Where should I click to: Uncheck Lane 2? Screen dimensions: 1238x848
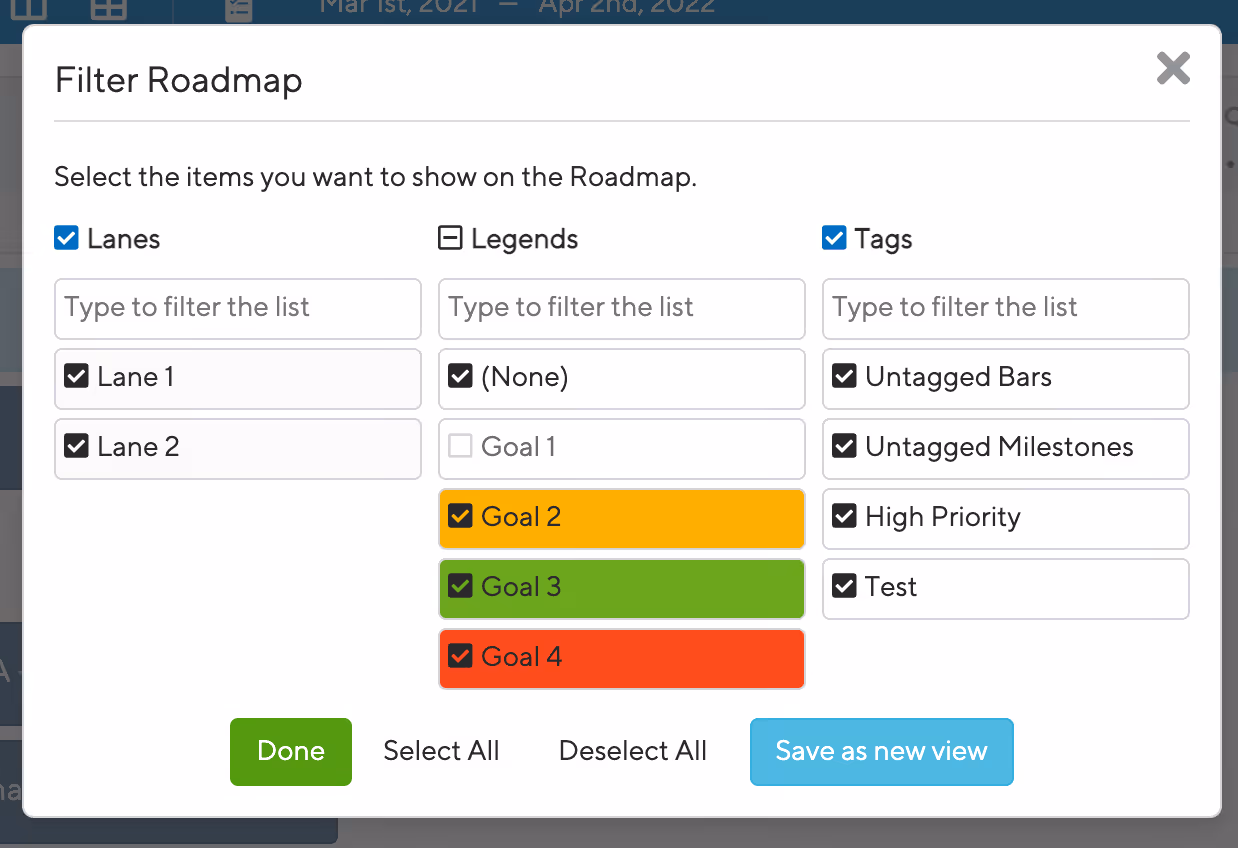pyautogui.click(x=76, y=447)
